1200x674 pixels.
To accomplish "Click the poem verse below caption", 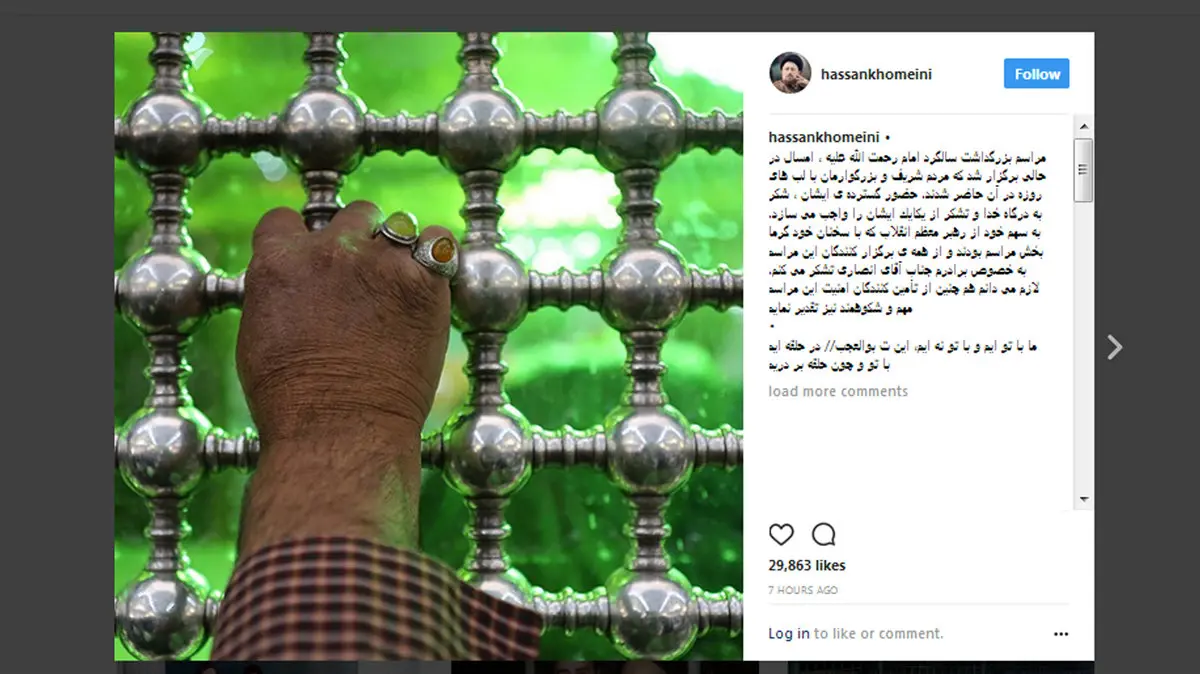I will [x=919, y=355].
